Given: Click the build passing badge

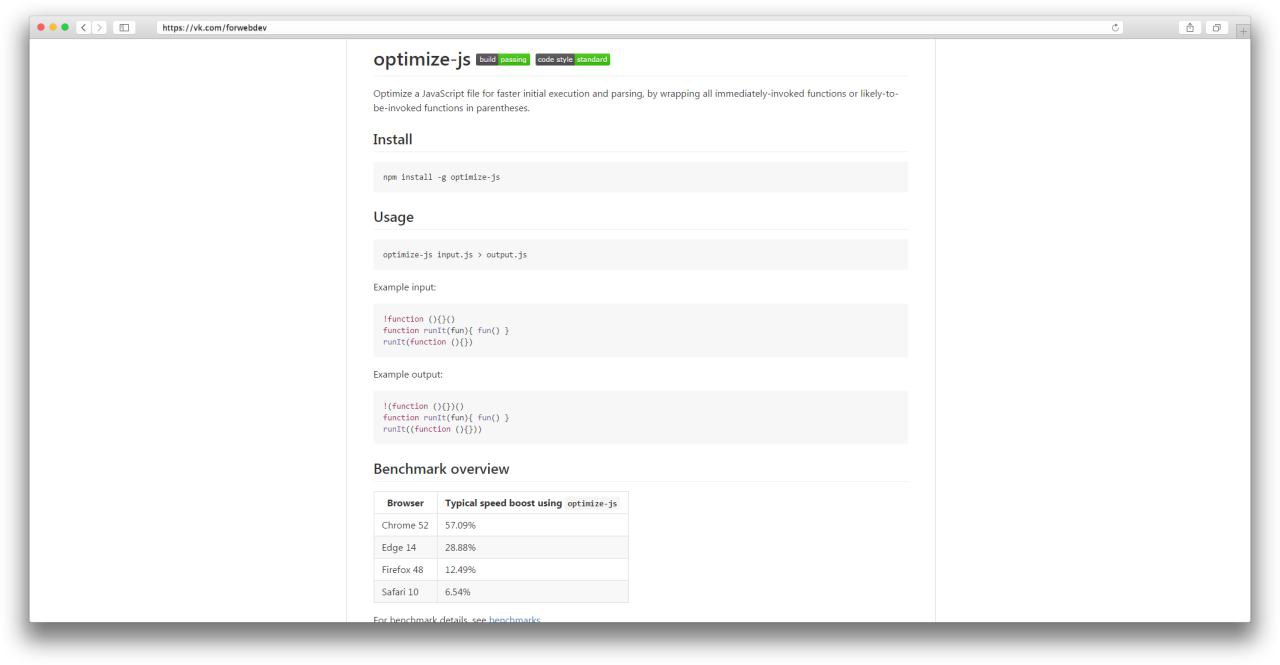Looking at the screenshot, I should click(x=503, y=59).
